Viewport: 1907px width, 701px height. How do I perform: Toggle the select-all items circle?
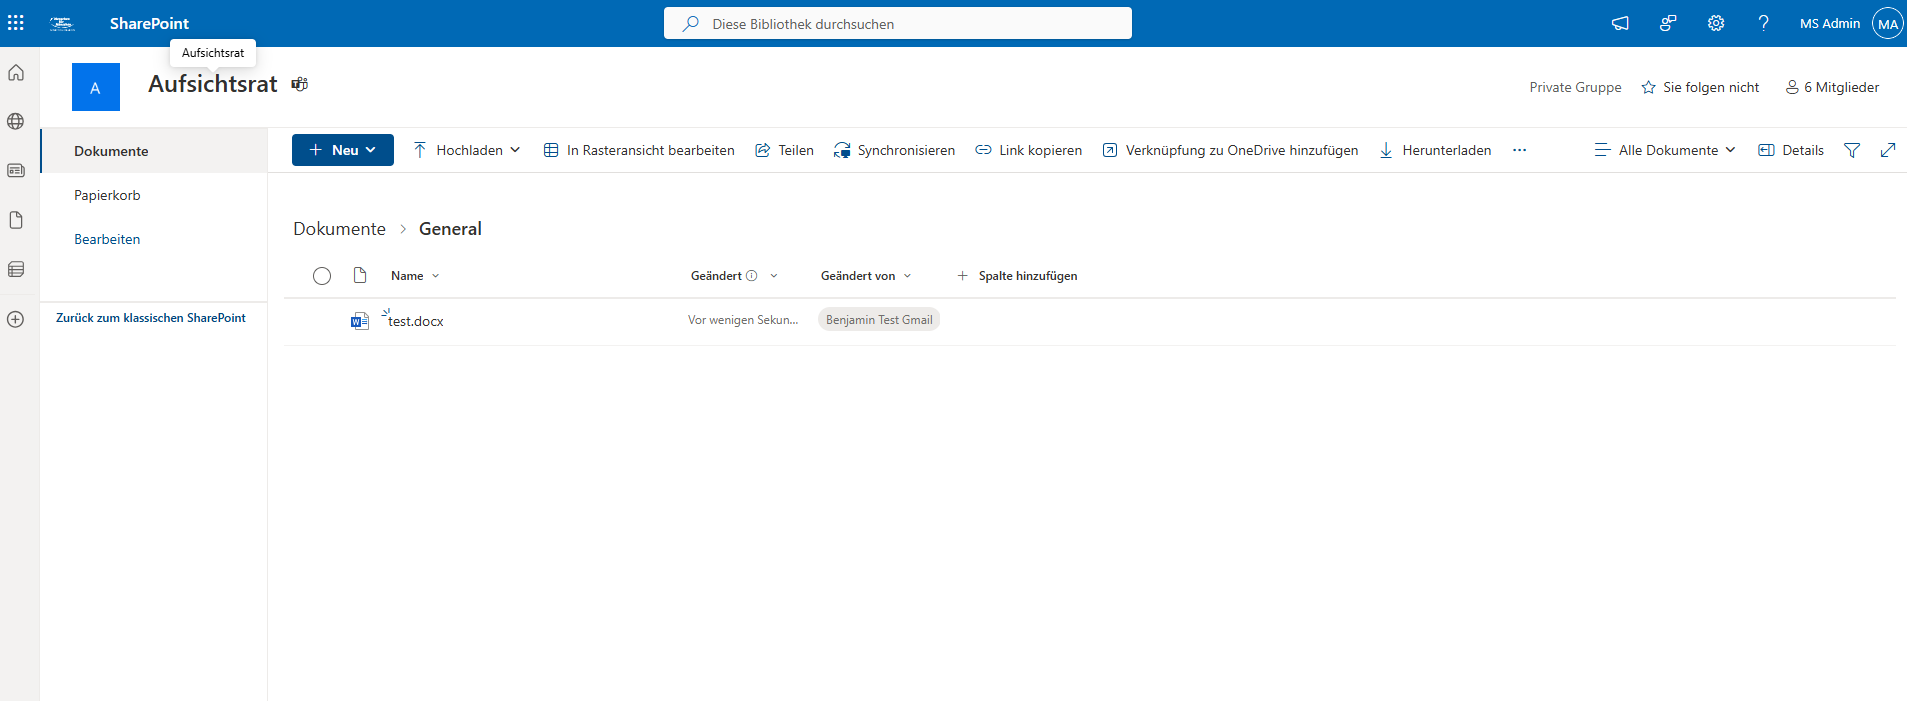click(322, 276)
